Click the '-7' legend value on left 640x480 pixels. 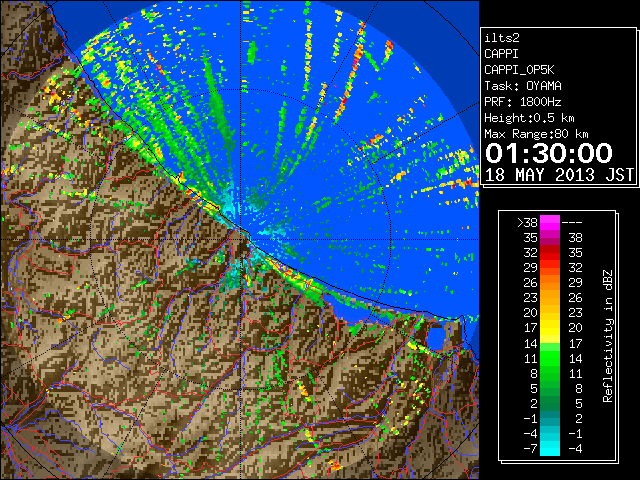coord(530,449)
